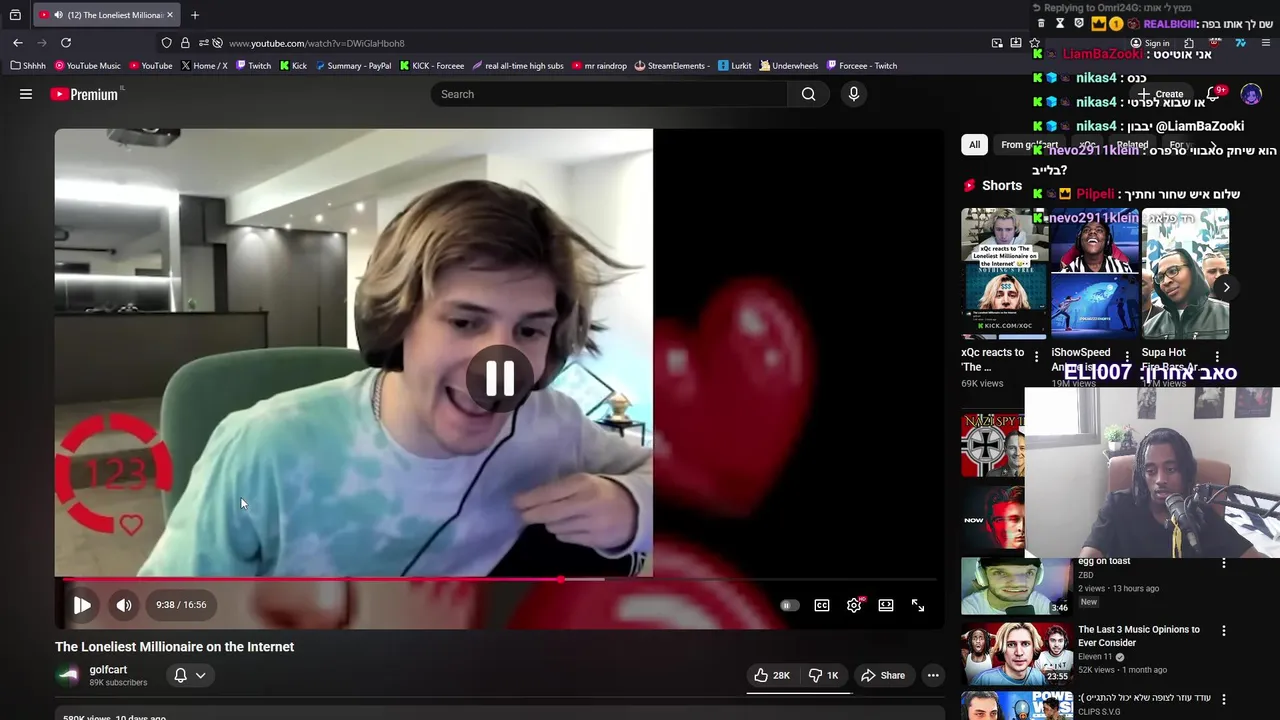
Task: Open mr raindrop bookmark
Action: click(x=599, y=66)
